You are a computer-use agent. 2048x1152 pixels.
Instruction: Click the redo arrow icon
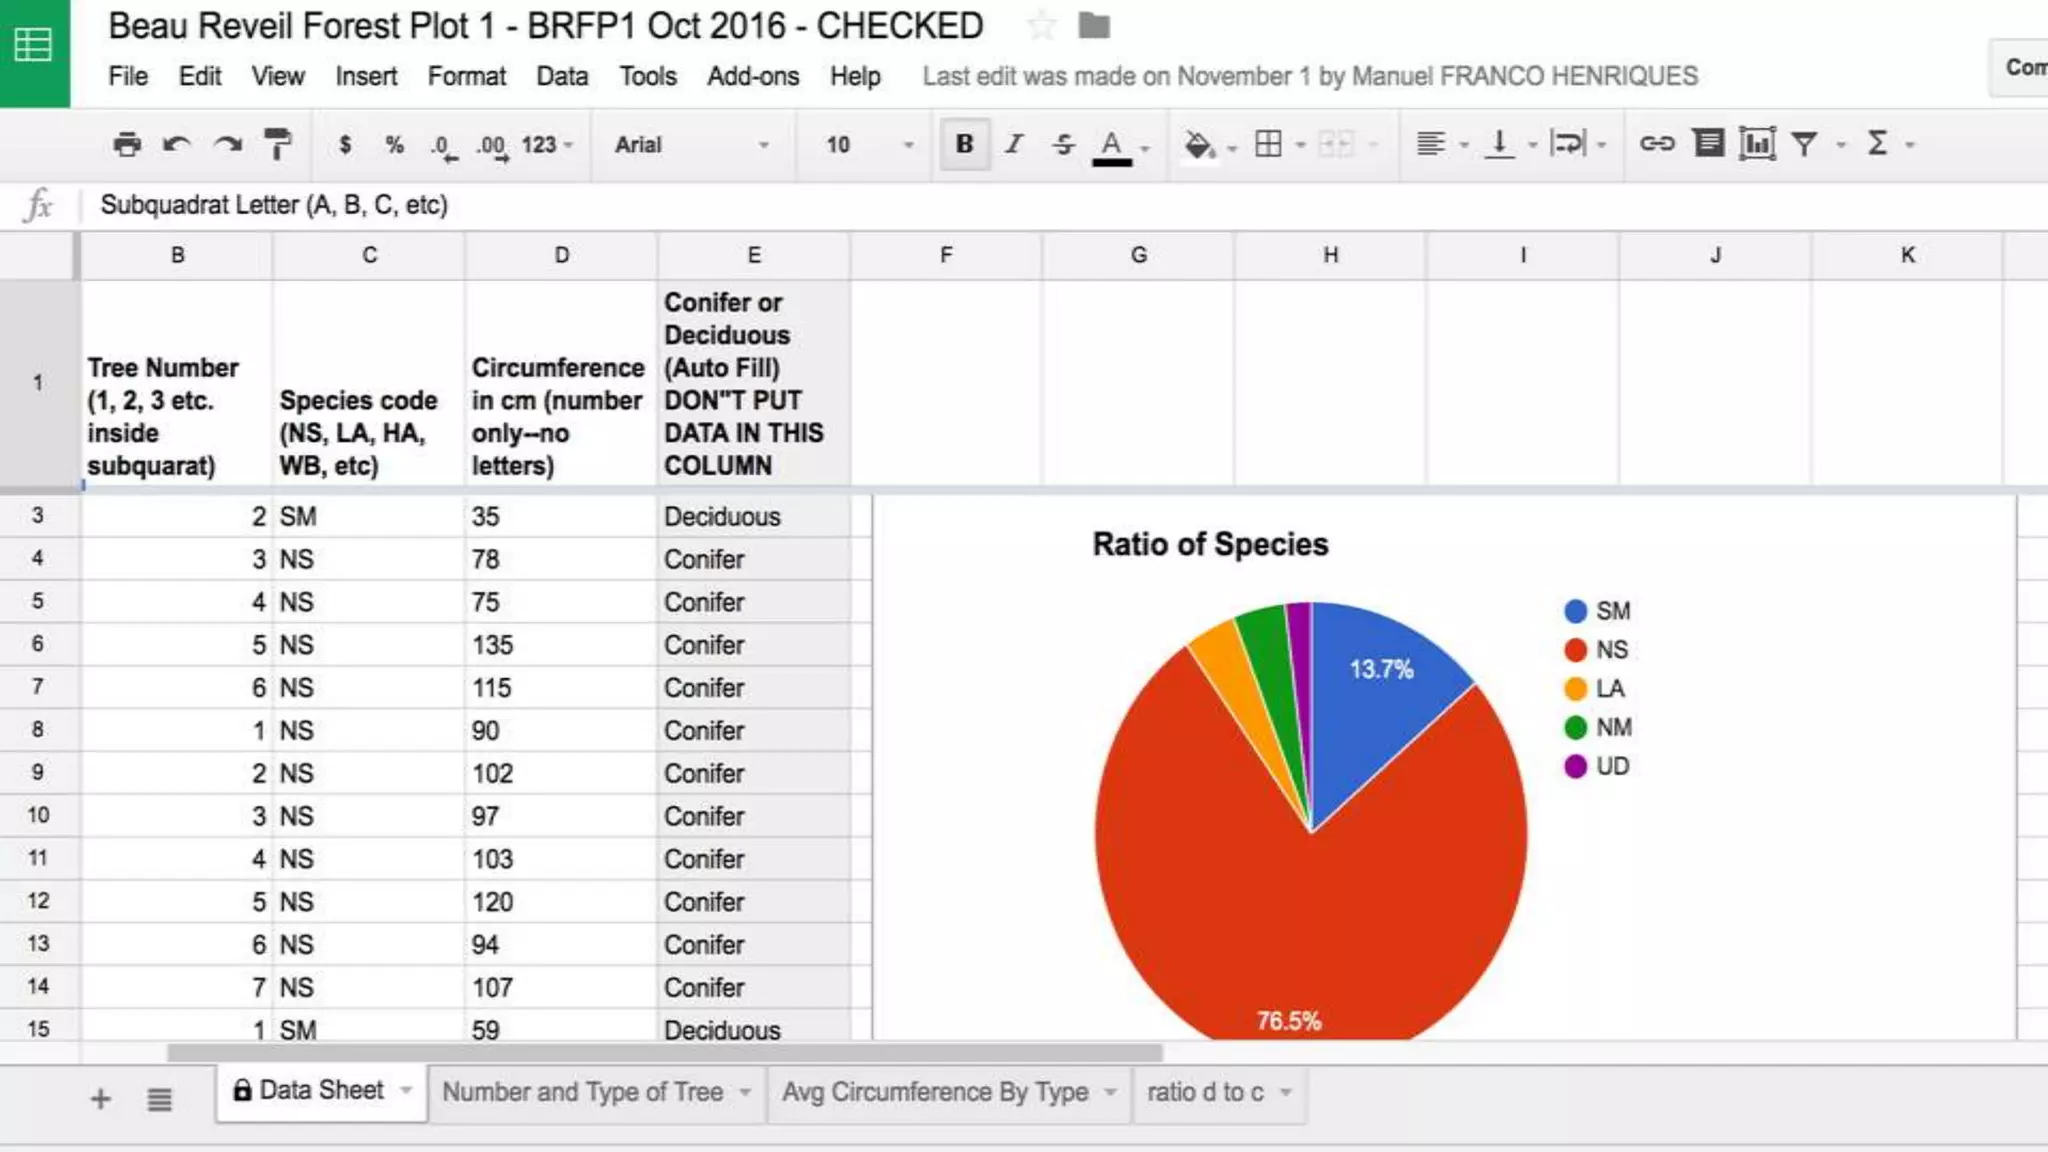[x=228, y=145]
